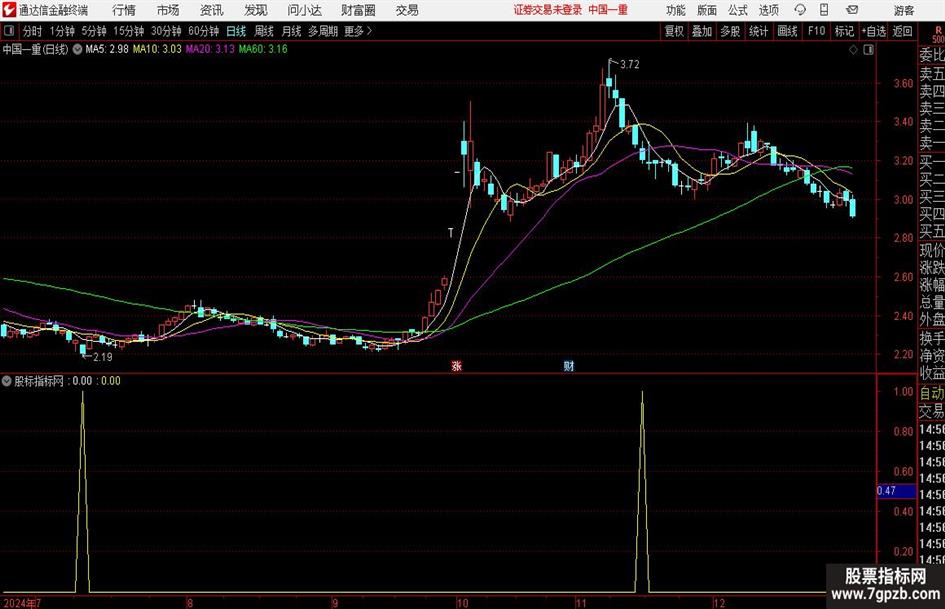Click the 标记 mark toolbar button
Image resolution: width=945 pixels, height=609 pixels.
point(844,31)
